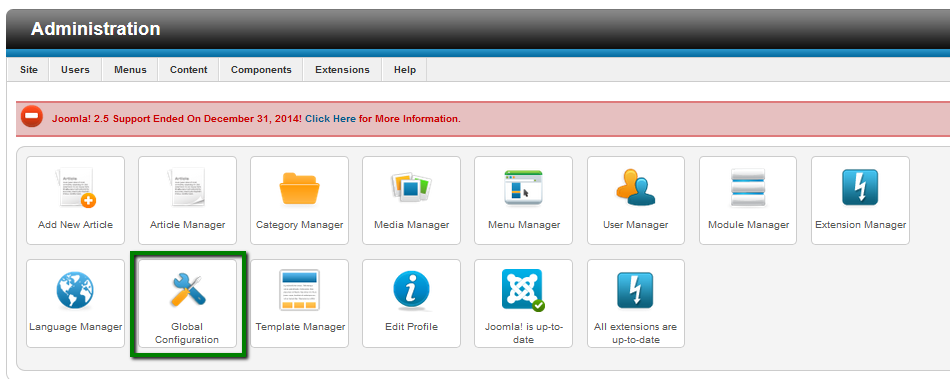This screenshot has height=379, width=950.
Task: Open the Help menu
Action: click(405, 70)
